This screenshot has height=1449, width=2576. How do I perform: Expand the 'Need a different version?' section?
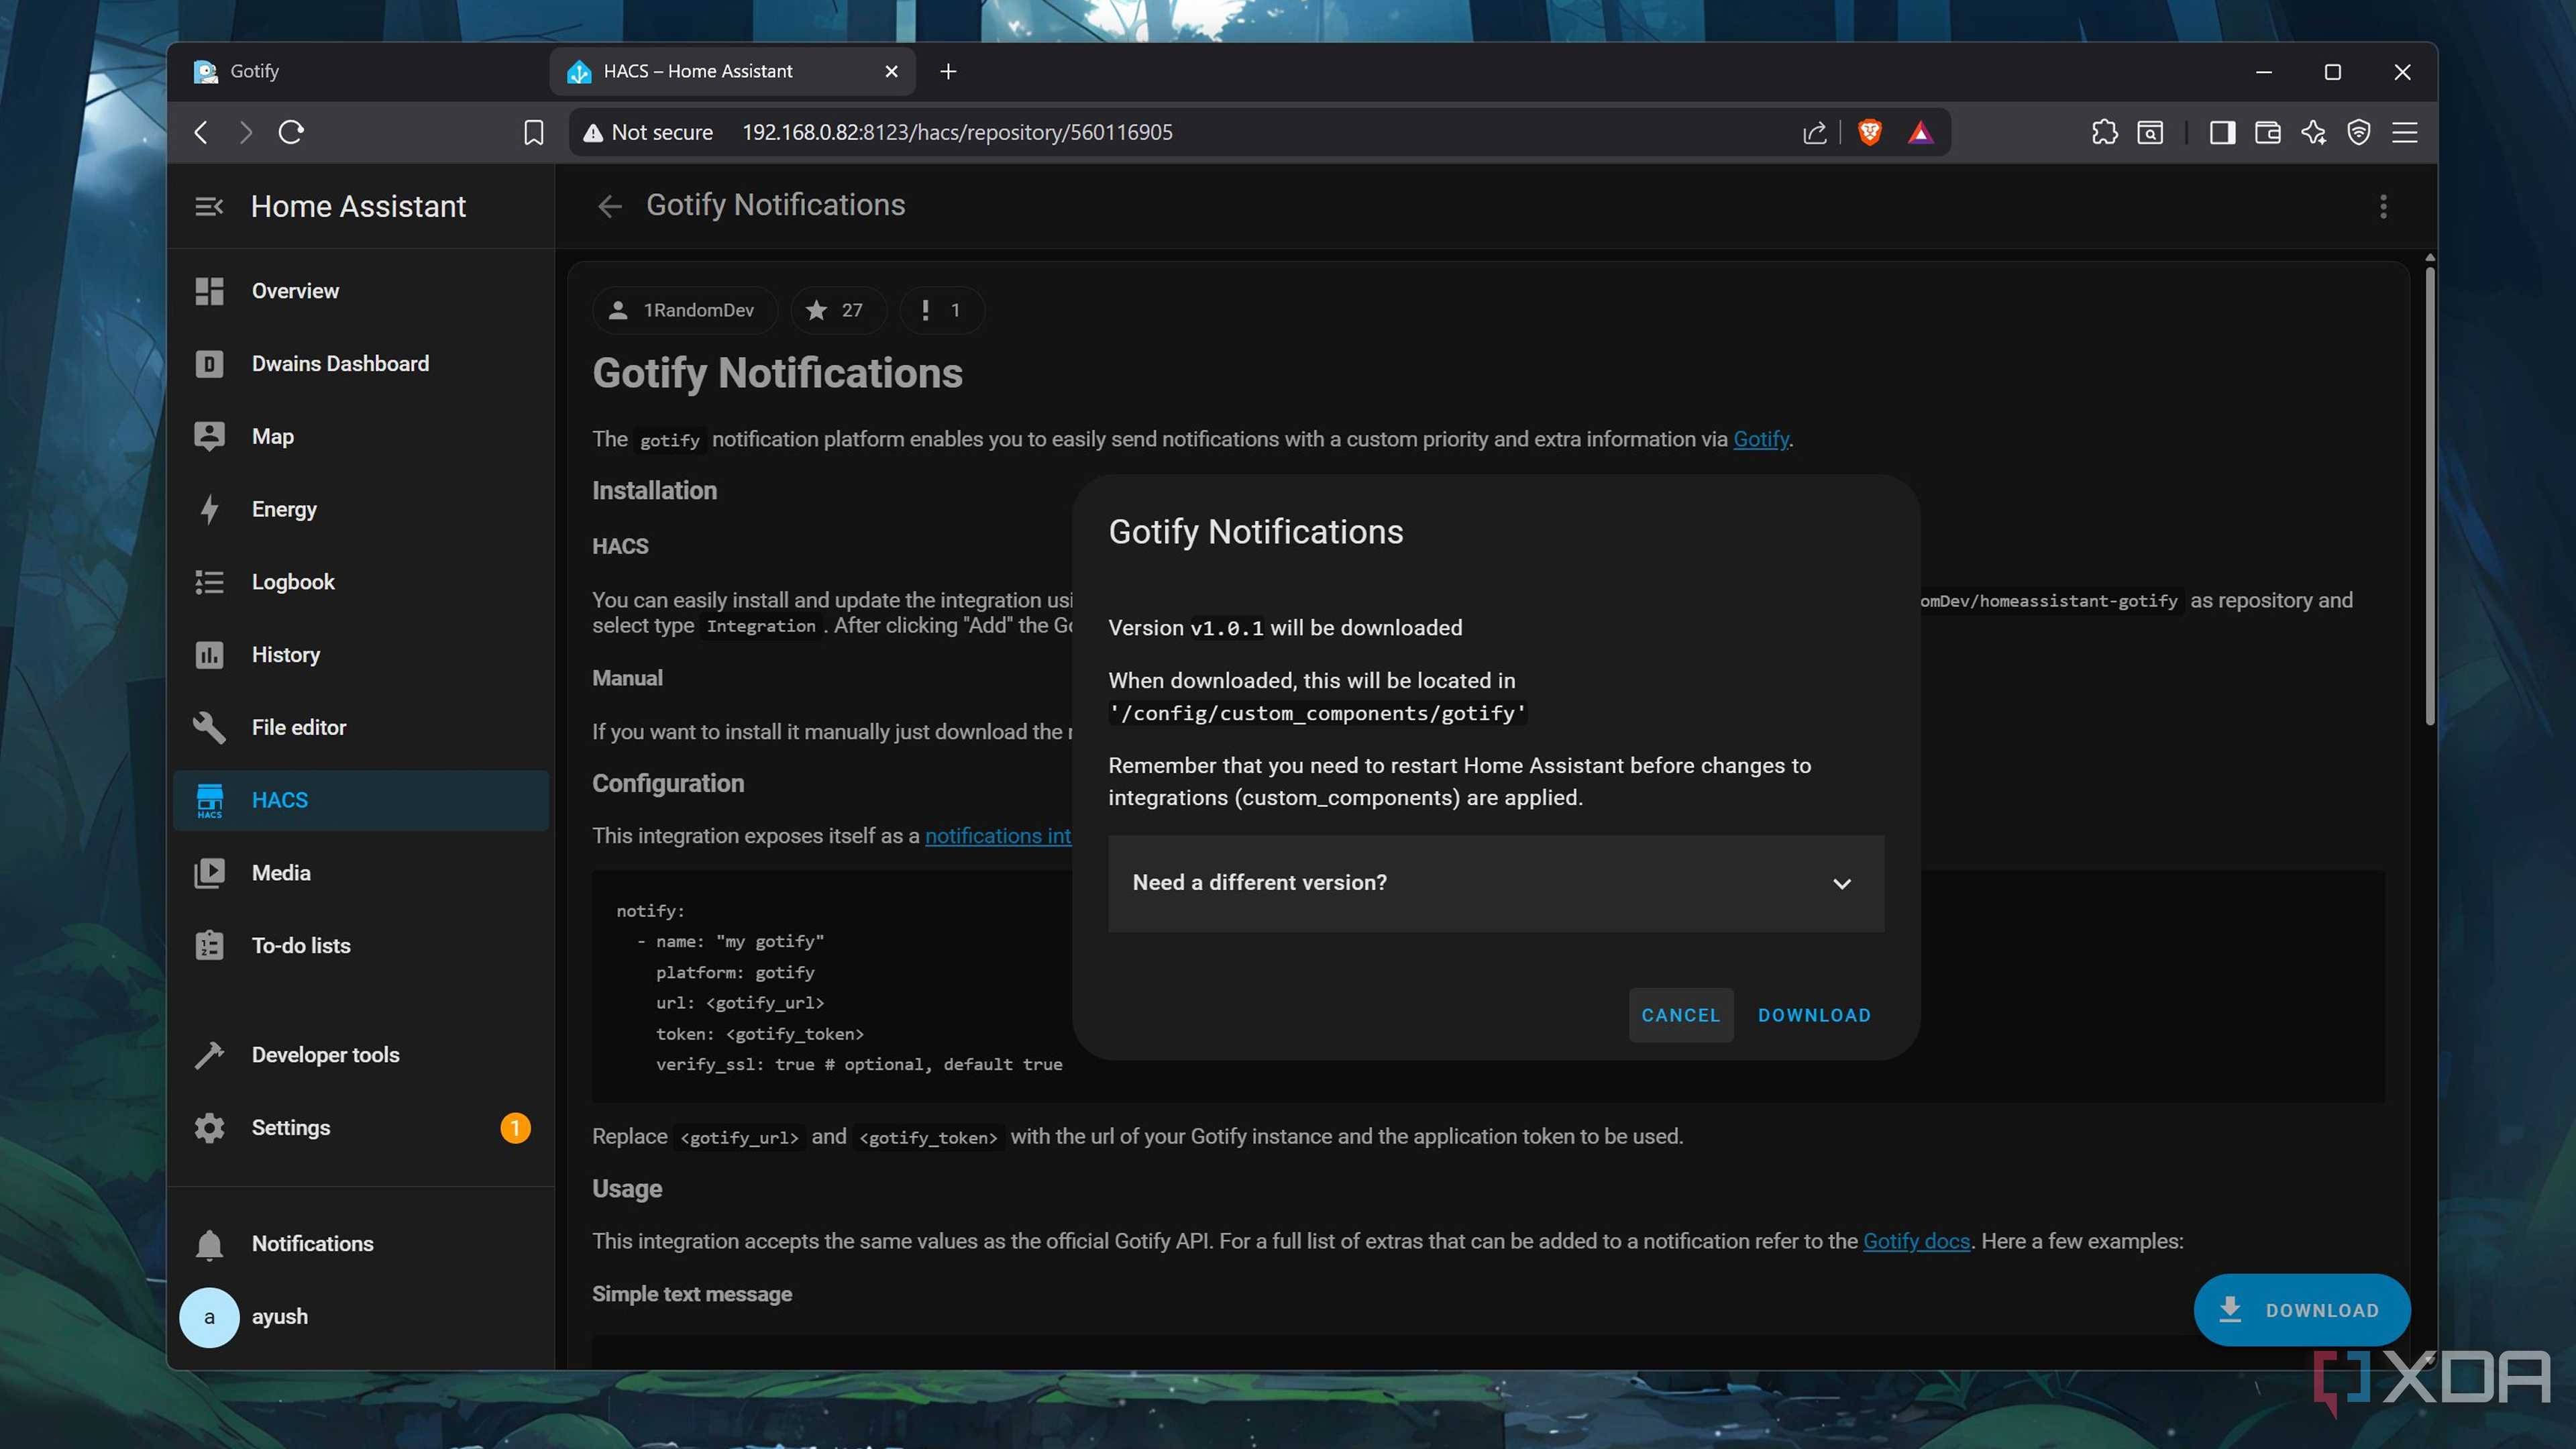[1496, 883]
